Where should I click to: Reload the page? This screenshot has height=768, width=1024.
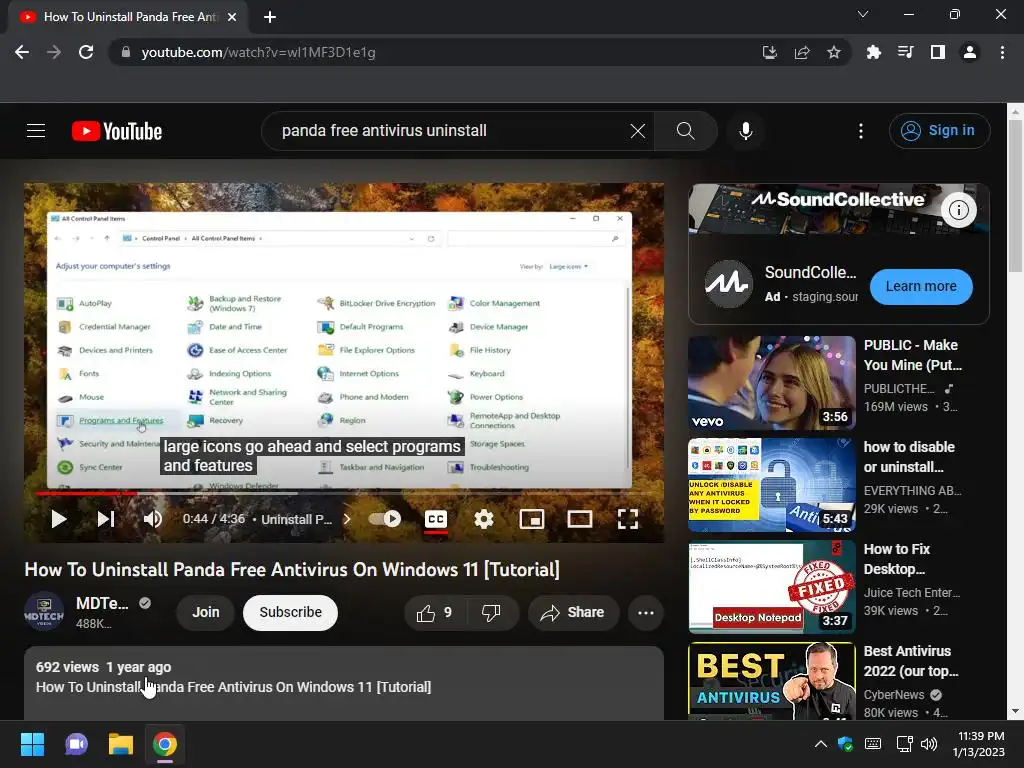click(86, 52)
